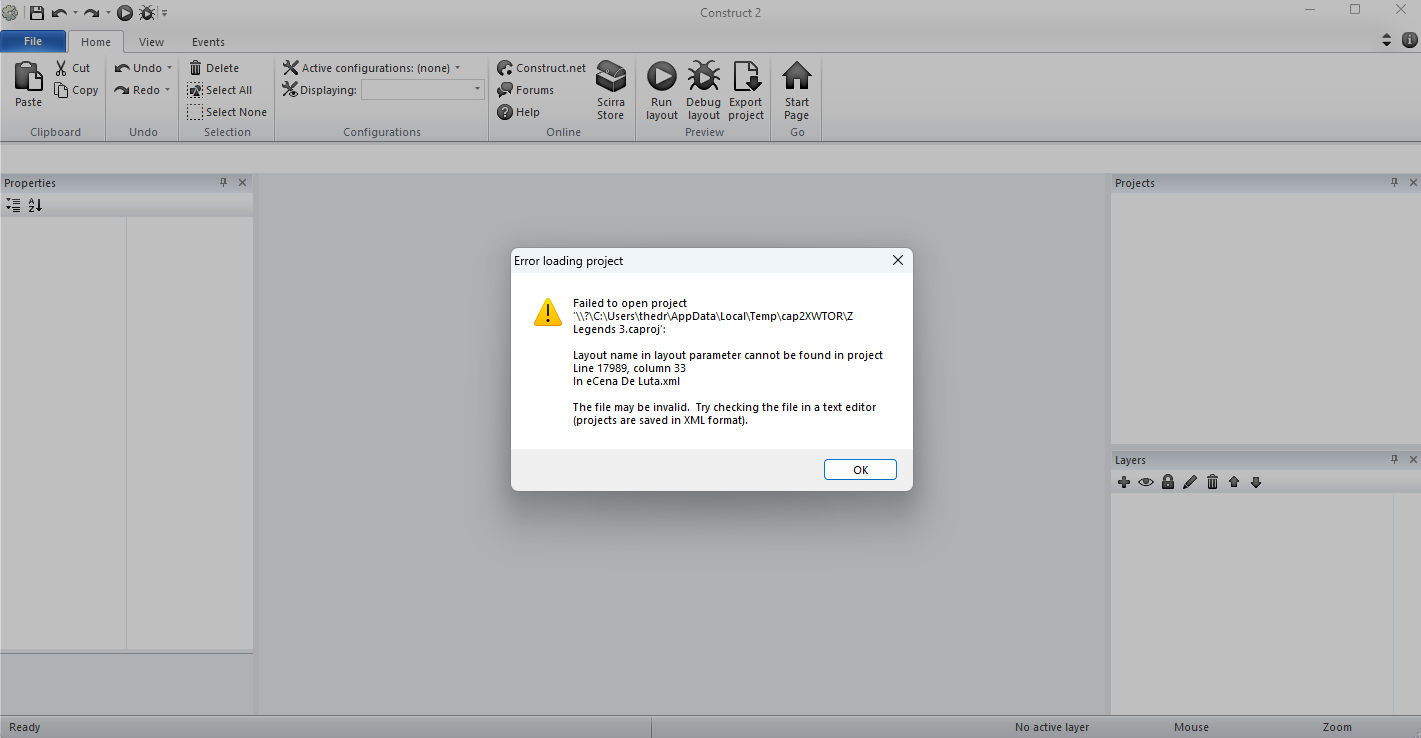Click 'No active layer' in status bar
This screenshot has height=738, width=1421.
pos(1051,727)
